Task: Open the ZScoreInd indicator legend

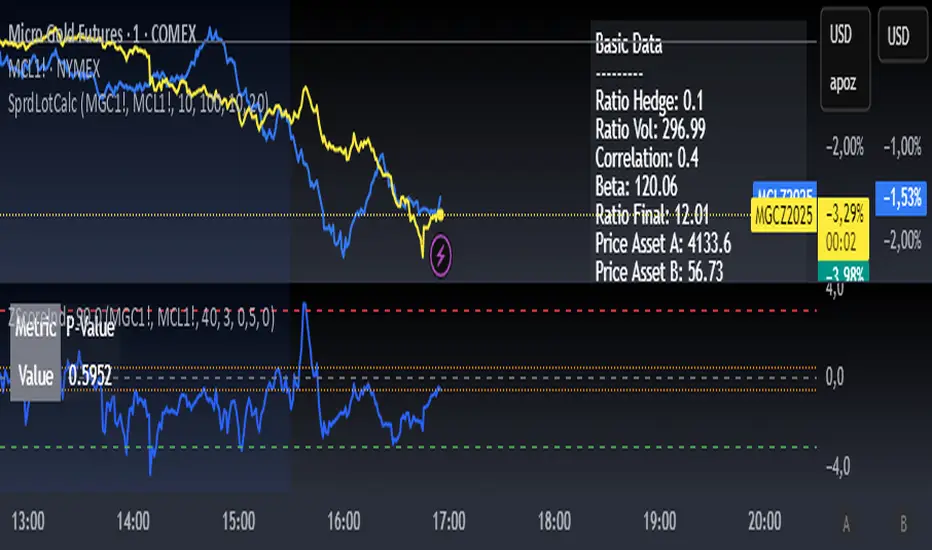Action: [x=141, y=318]
